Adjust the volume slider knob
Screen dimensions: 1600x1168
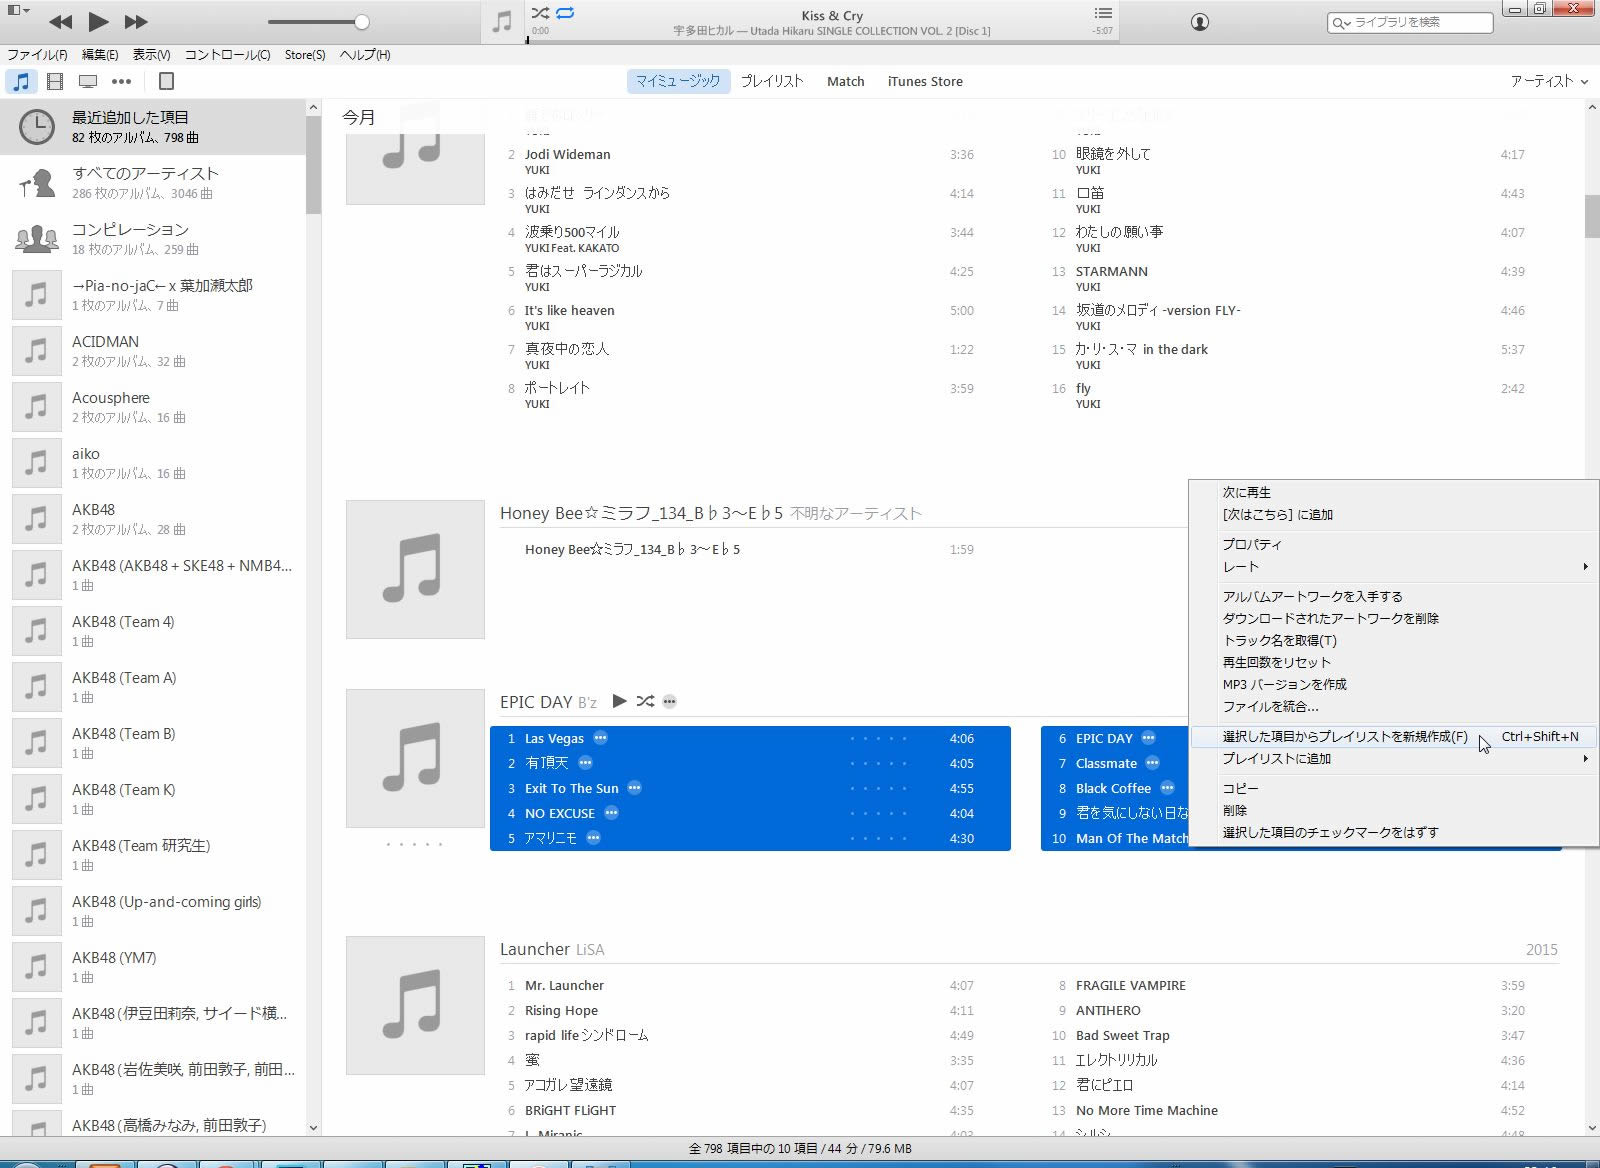click(x=362, y=21)
